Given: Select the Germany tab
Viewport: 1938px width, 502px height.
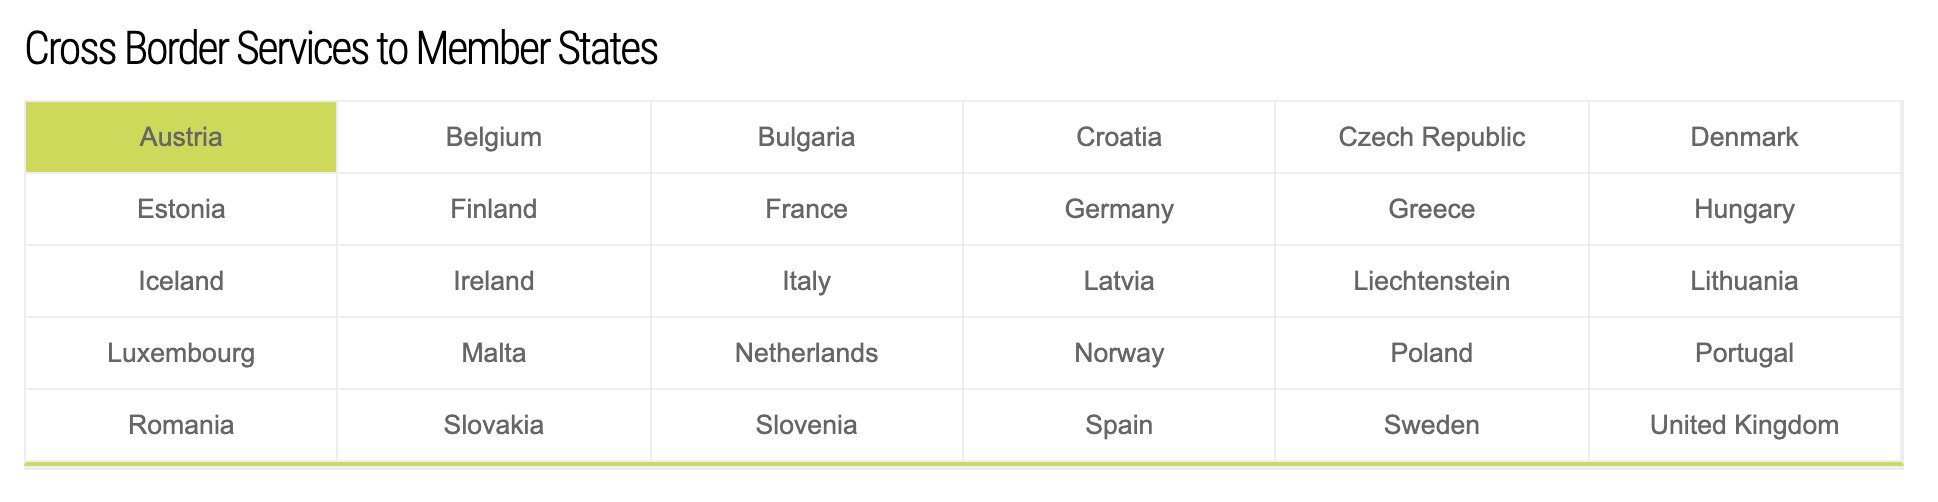Looking at the screenshot, I should [x=1119, y=209].
